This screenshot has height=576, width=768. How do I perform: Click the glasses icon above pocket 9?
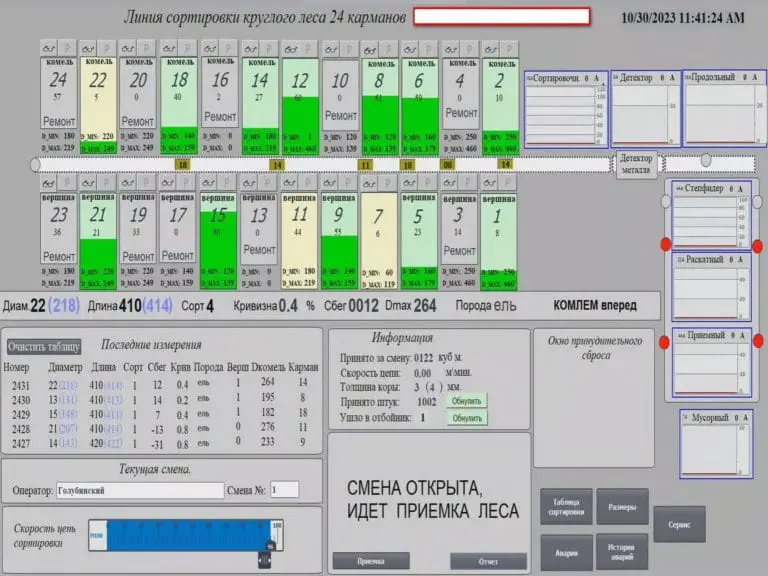click(x=330, y=183)
